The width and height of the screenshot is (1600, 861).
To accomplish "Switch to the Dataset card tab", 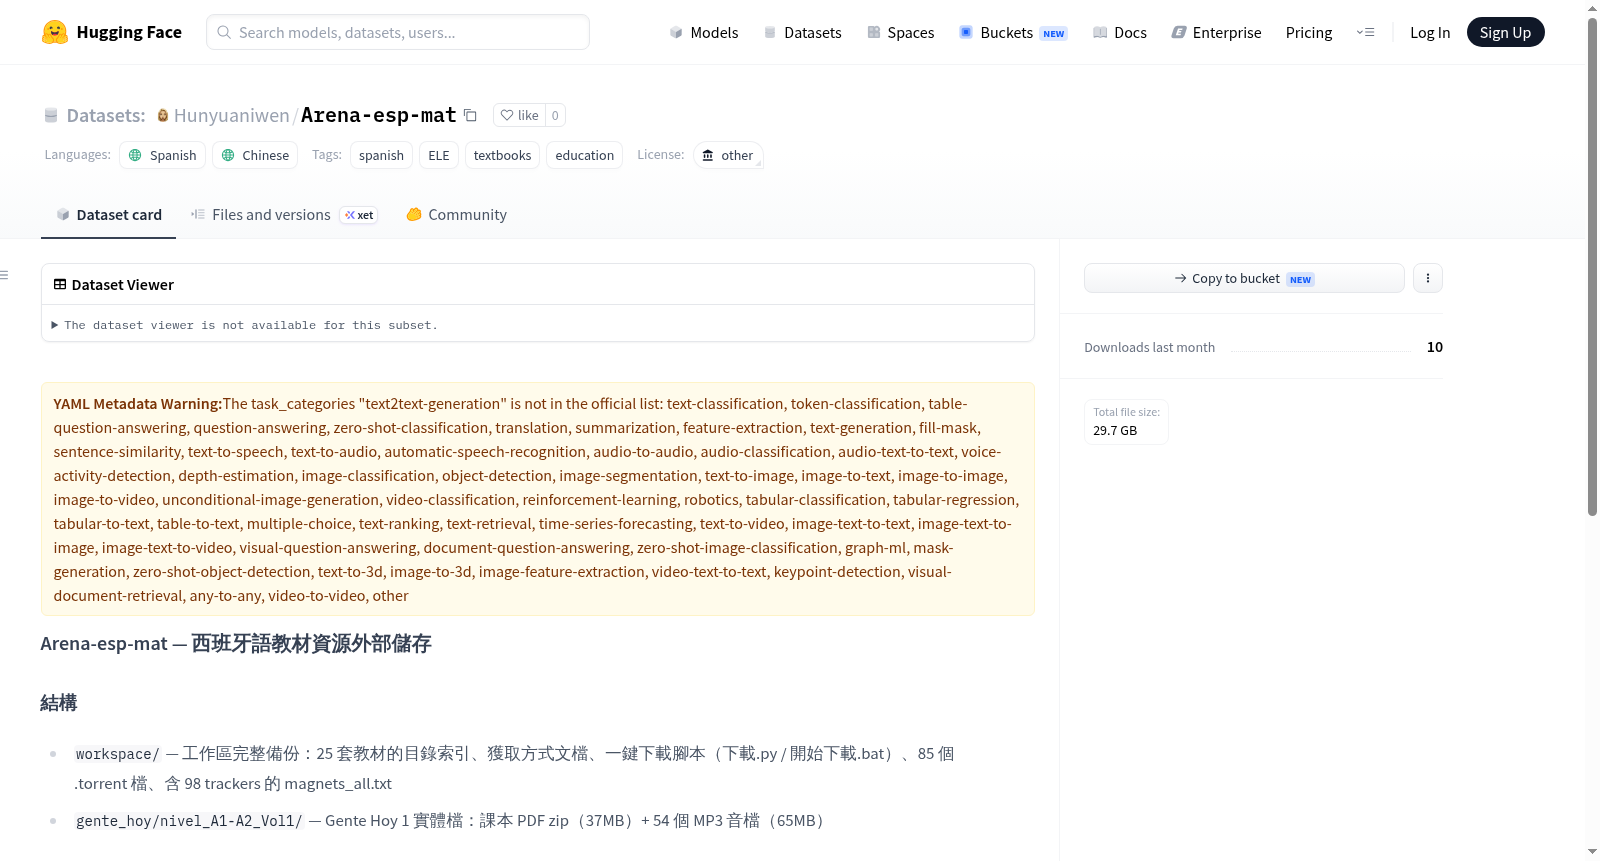I will (109, 215).
